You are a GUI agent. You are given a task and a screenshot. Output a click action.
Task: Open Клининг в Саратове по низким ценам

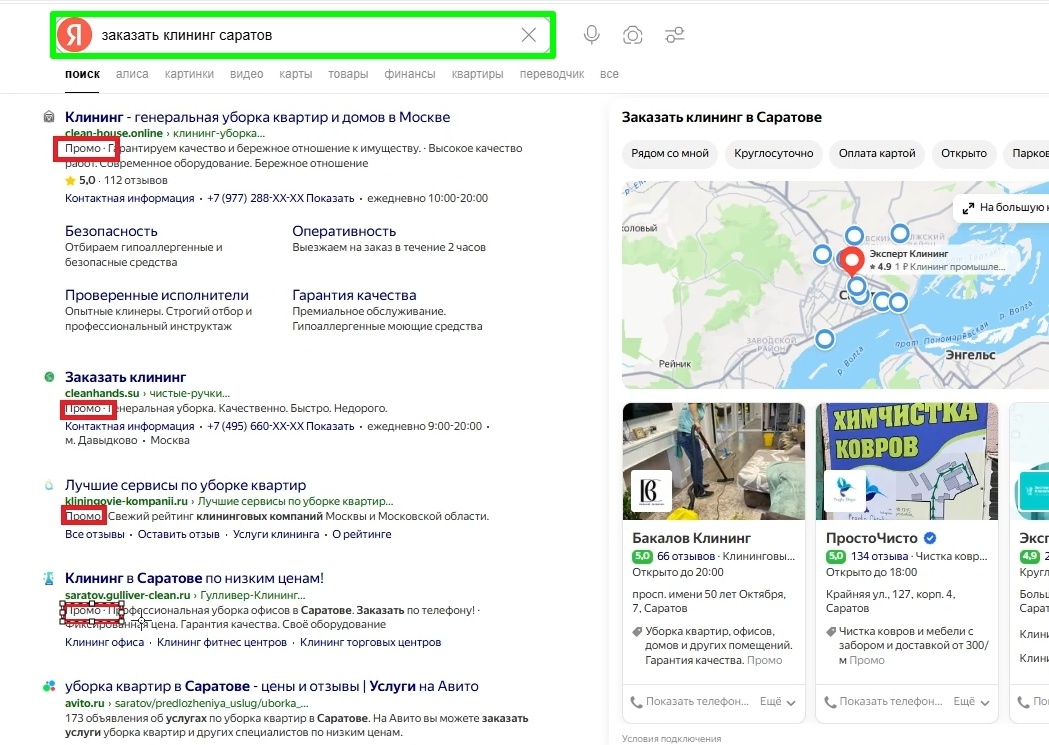(x=194, y=578)
